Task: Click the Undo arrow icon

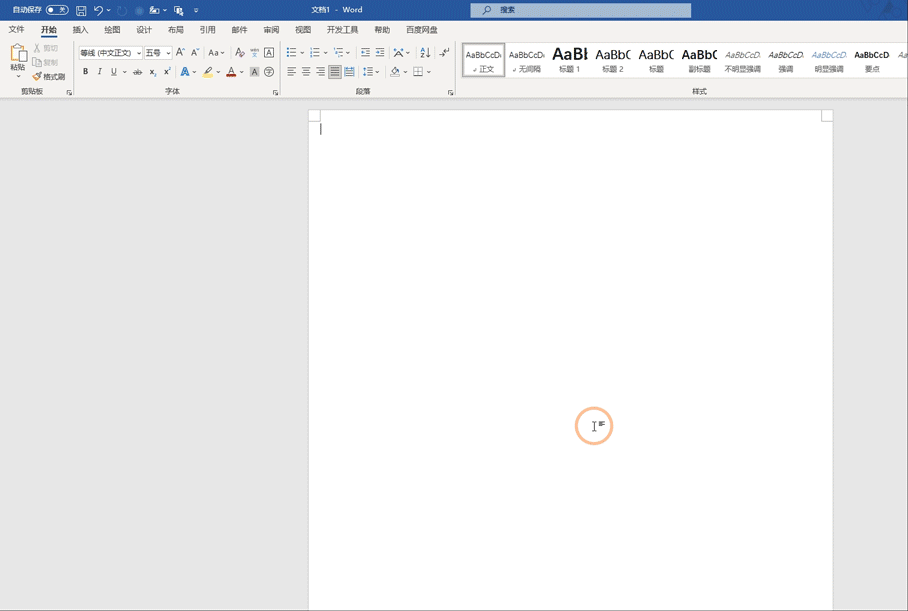Action: point(98,10)
